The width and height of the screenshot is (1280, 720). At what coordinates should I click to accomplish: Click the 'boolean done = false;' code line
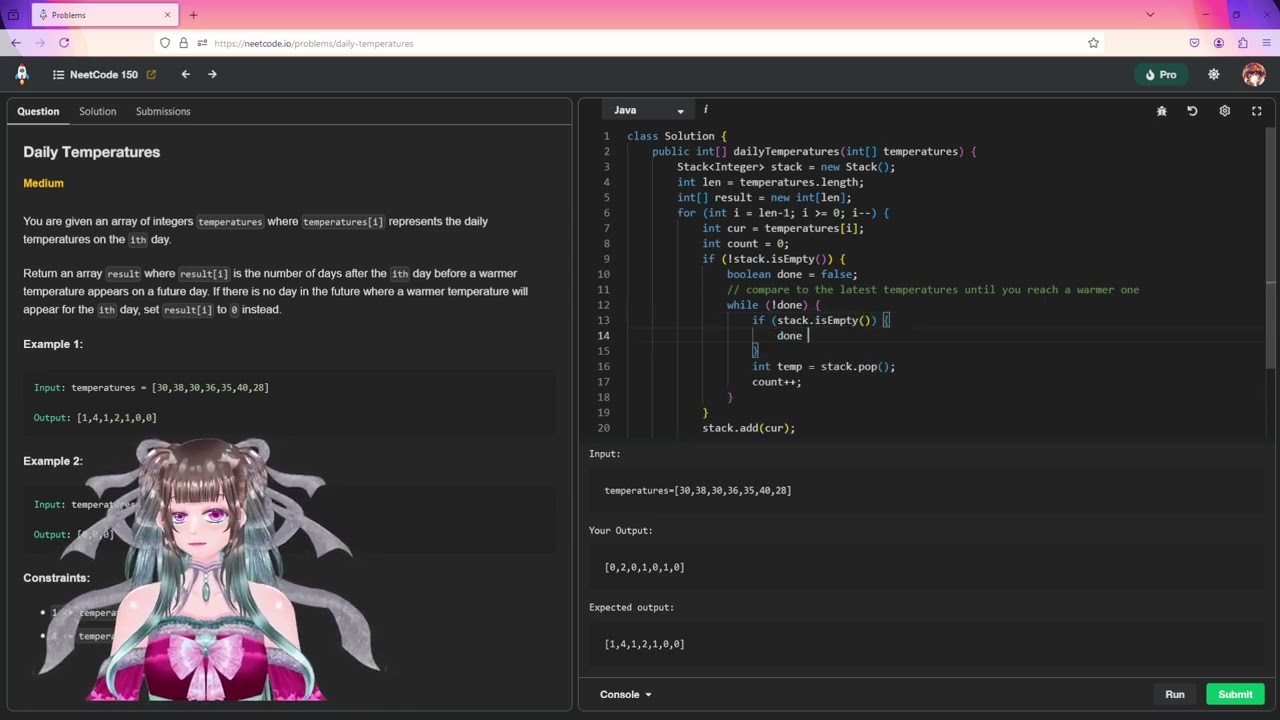pyautogui.click(x=792, y=274)
